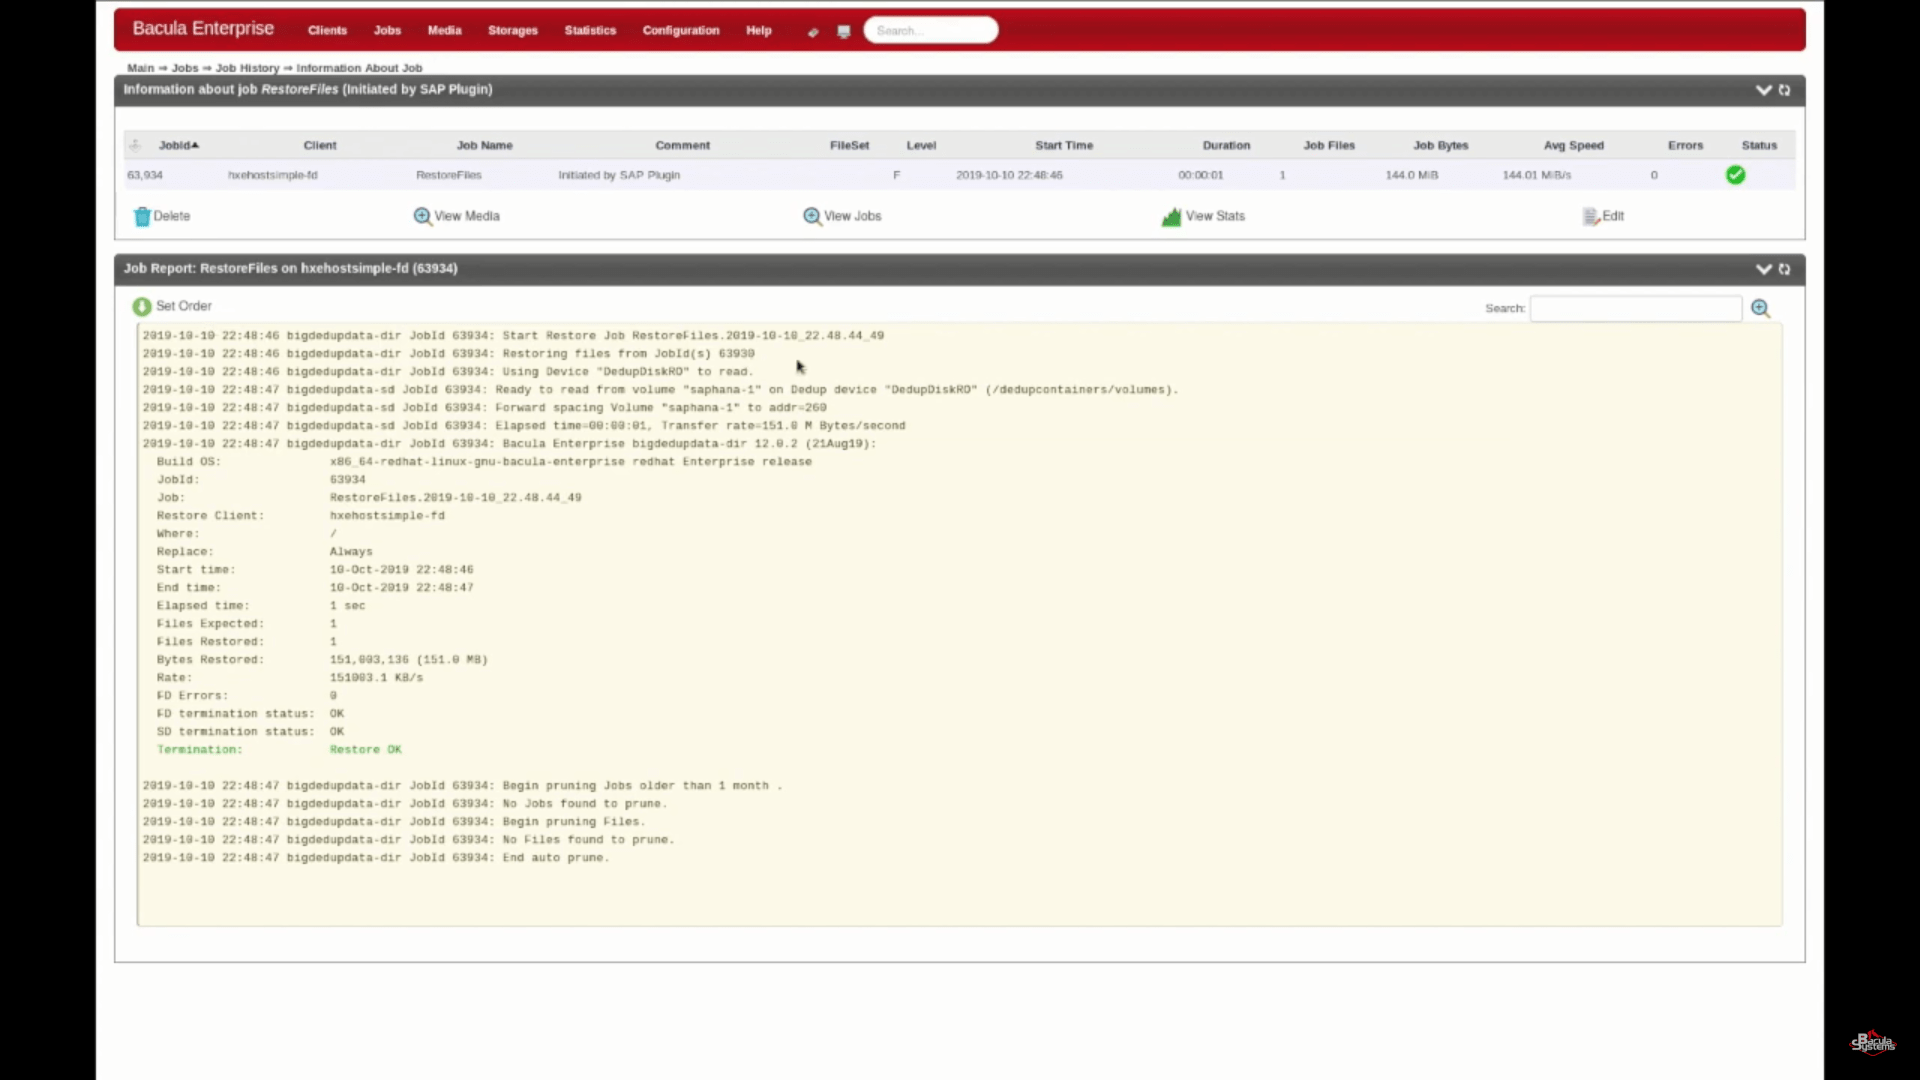Open the Storages menu
This screenshot has height=1080, width=1920.
click(512, 30)
